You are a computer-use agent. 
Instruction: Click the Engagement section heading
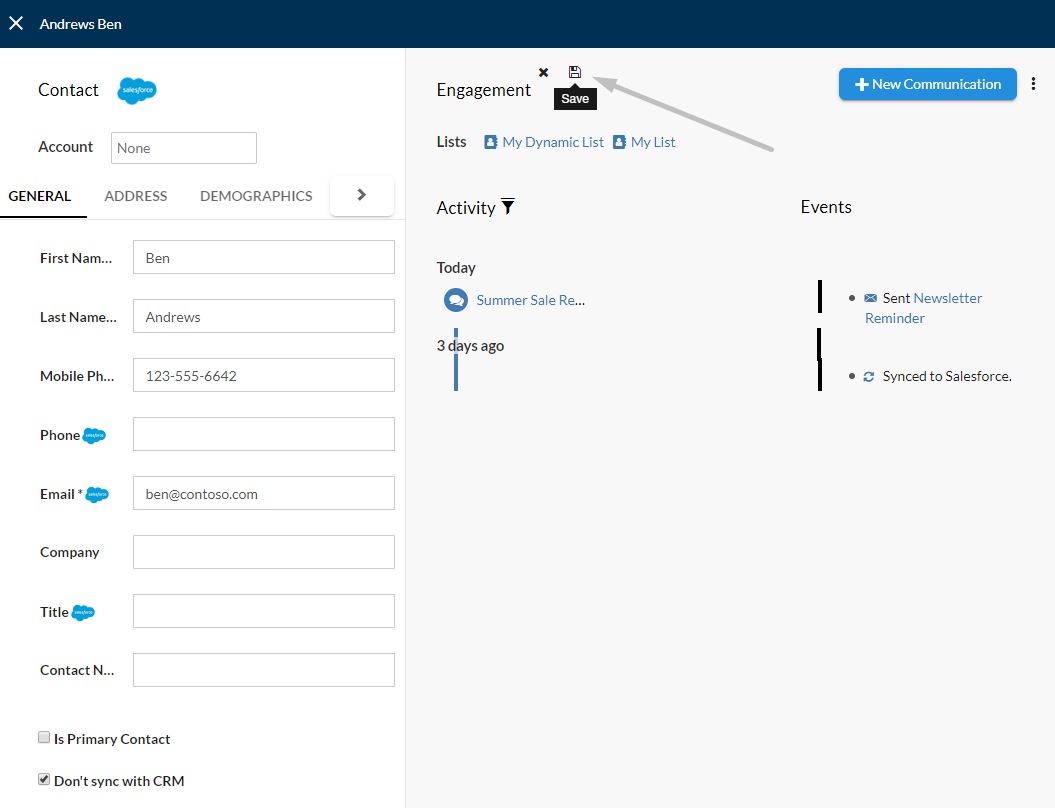pos(484,90)
